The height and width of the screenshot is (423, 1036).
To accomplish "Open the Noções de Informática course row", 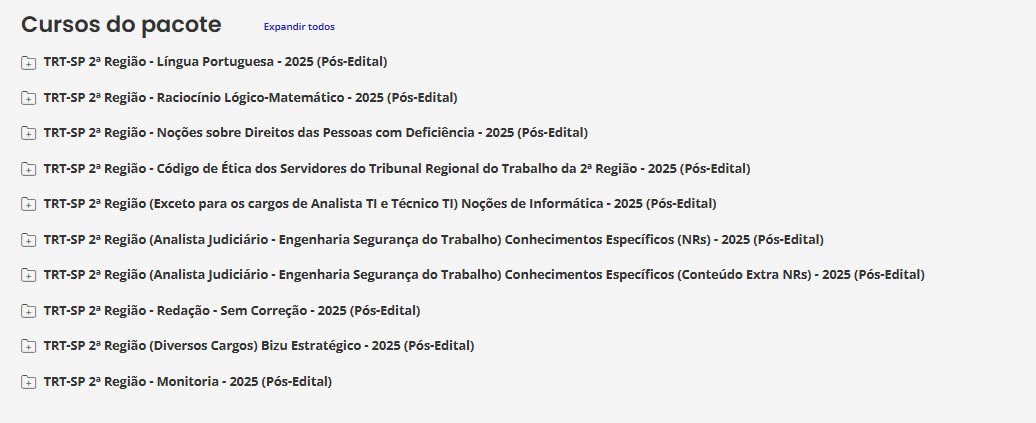I will tap(380, 204).
